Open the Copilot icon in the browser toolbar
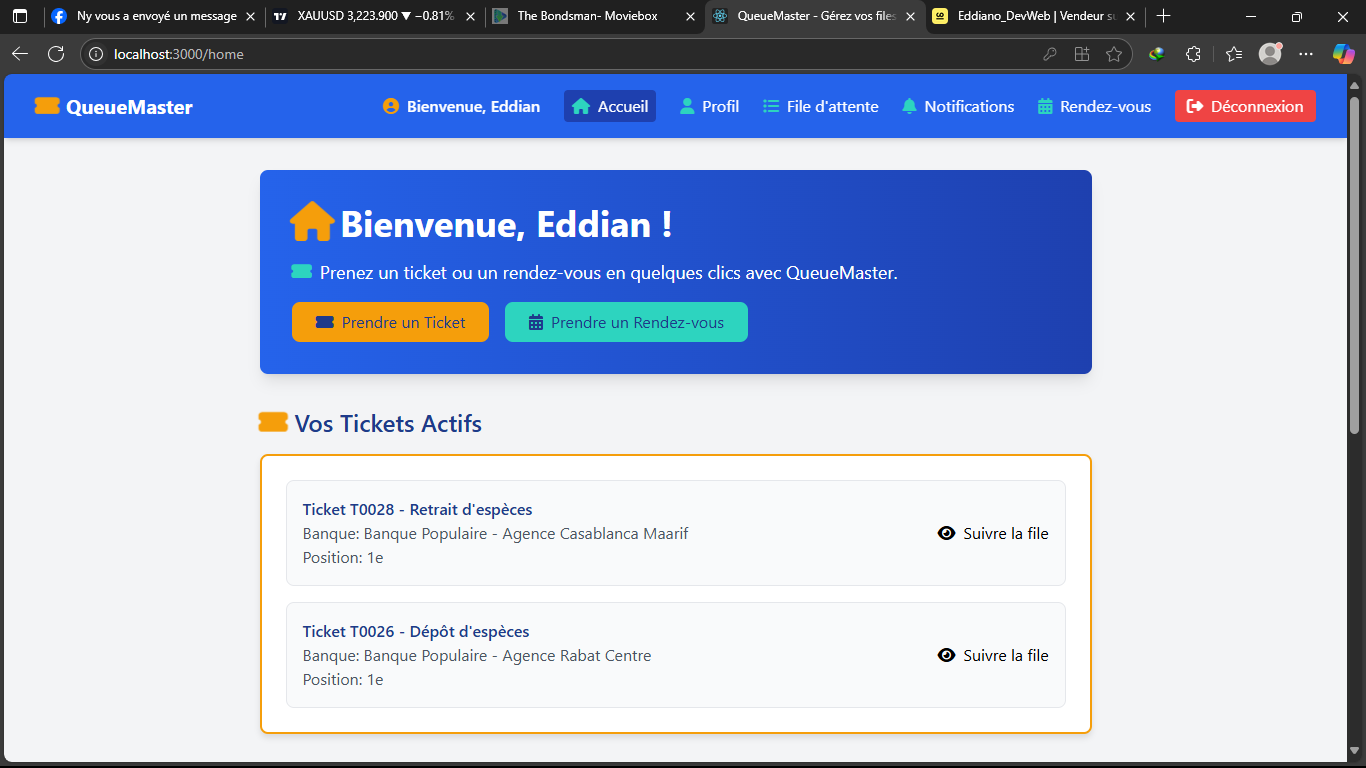The width and height of the screenshot is (1366, 768). (x=1343, y=54)
